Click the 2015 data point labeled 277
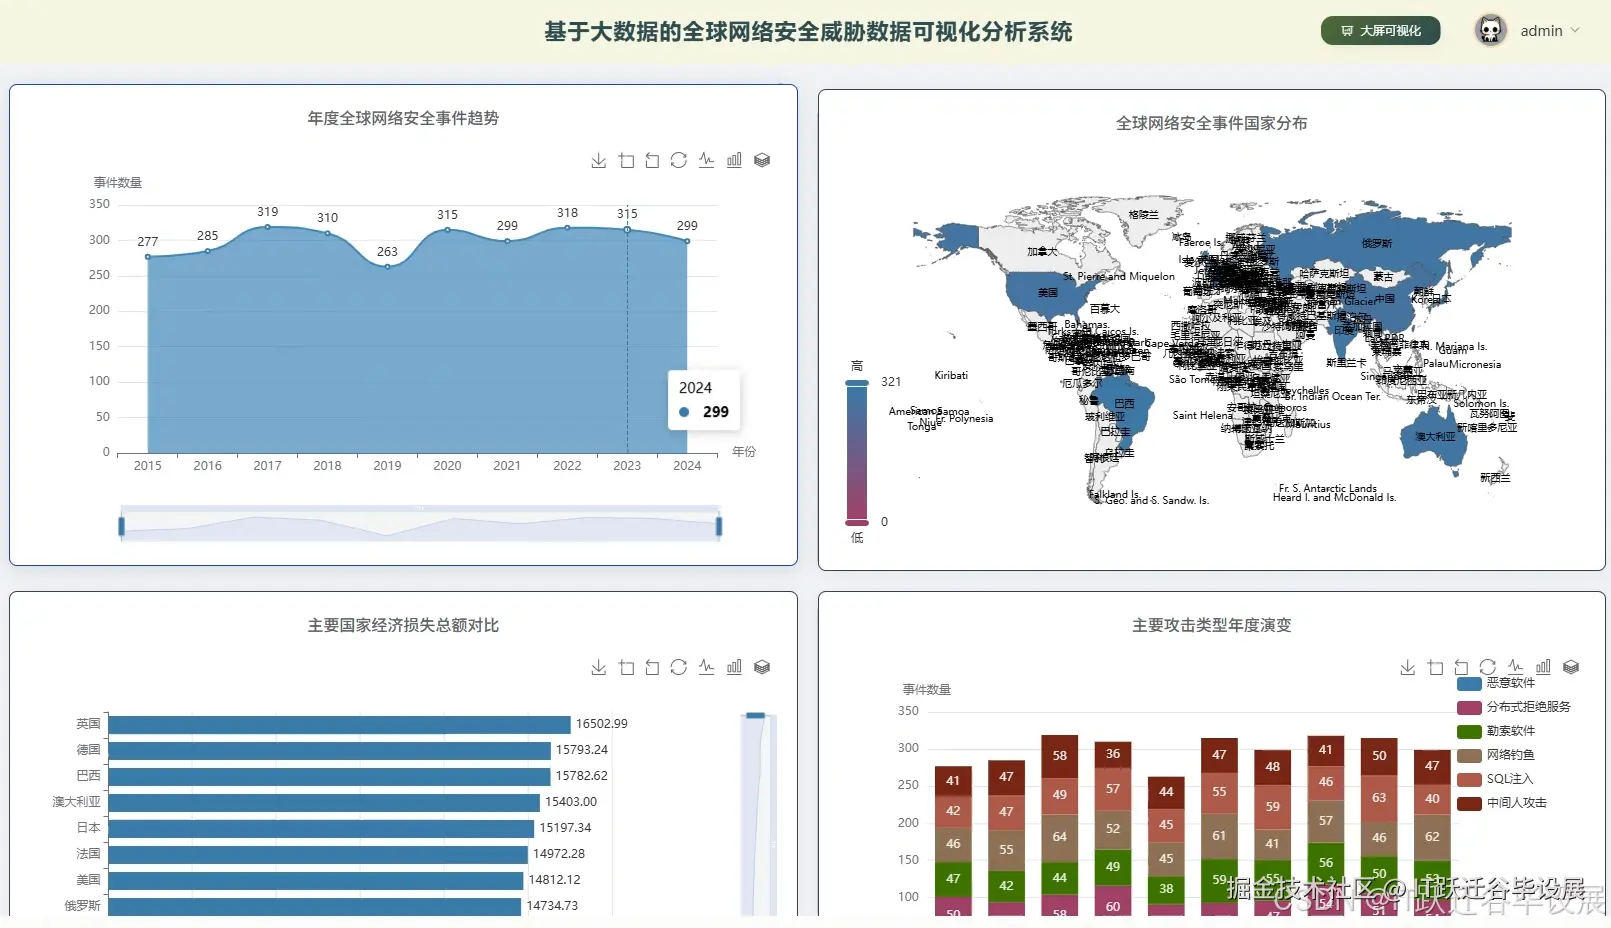The width and height of the screenshot is (1611, 928). tap(148, 257)
